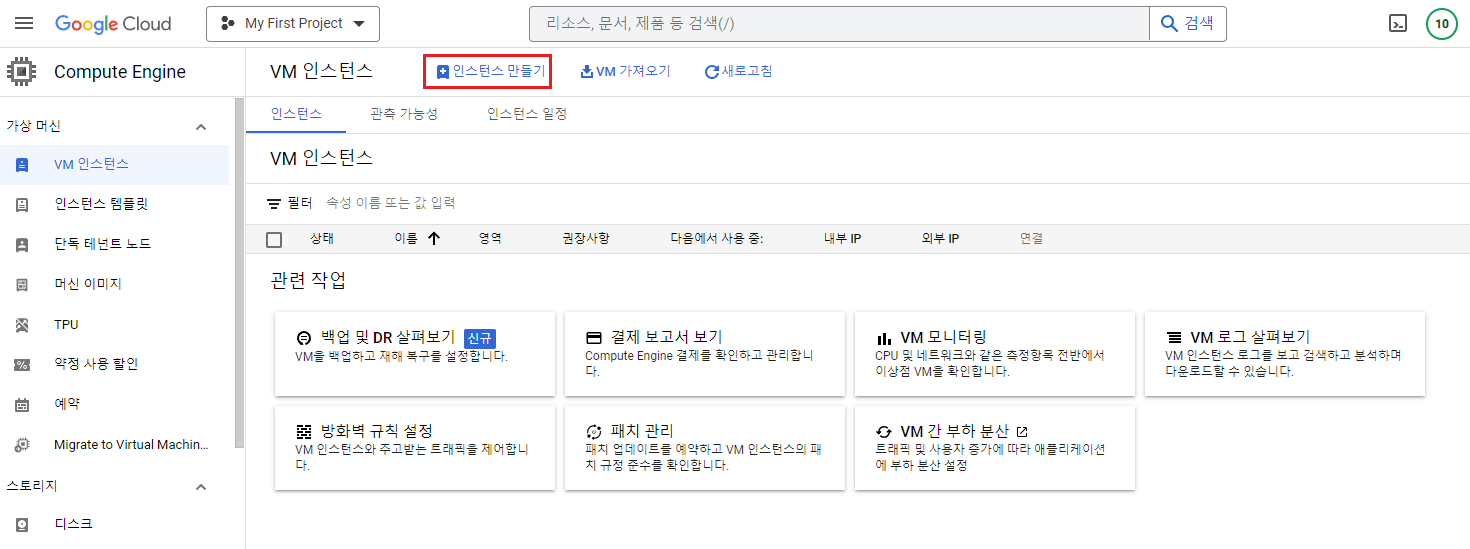Open the 결제 보고서 보기 card
This screenshot has height=549, width=1470.
(x=705, y=354)
